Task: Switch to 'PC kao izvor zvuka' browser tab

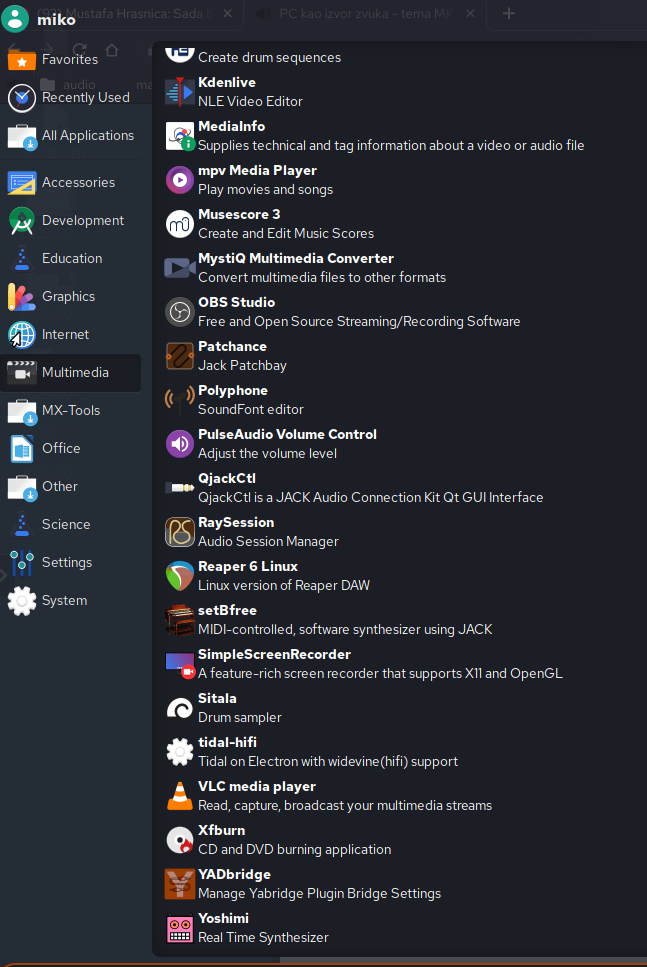Action: point(365,14)
